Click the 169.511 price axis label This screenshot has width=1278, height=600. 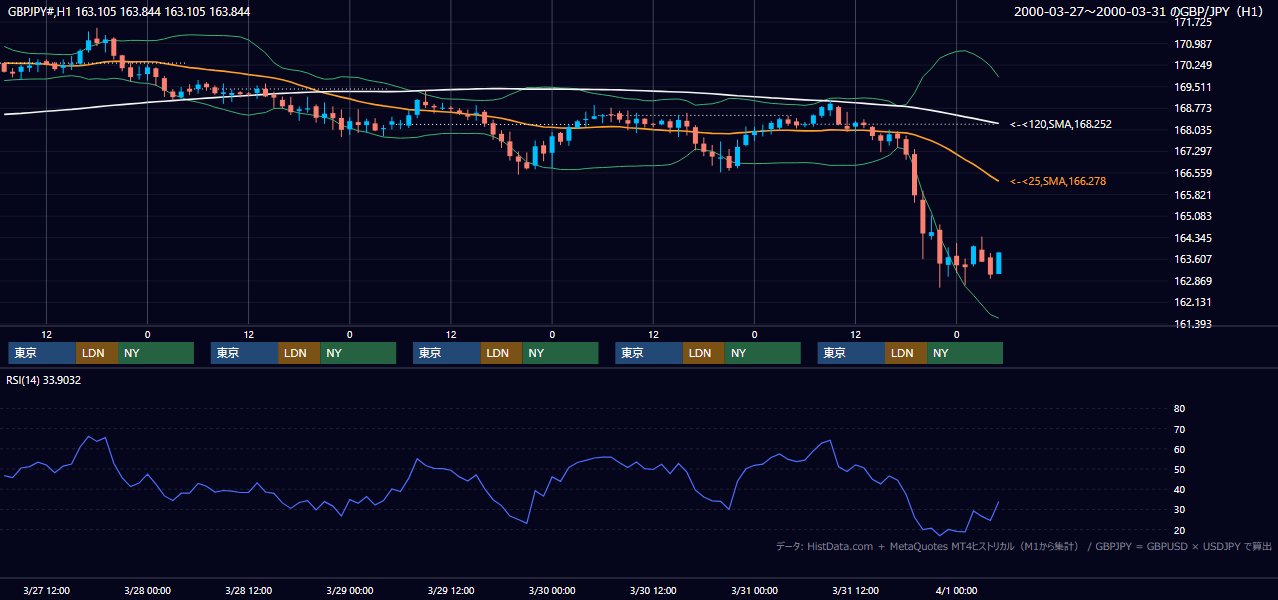pos(1193,87)
